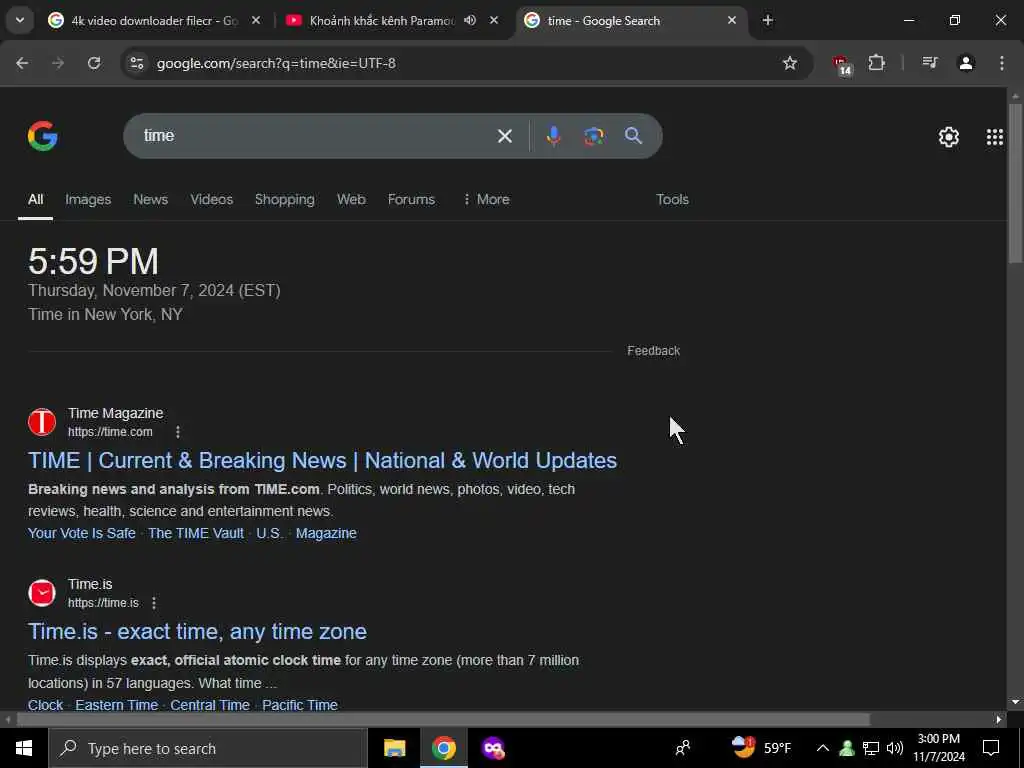Search by image with Google Lens
The image size is (1024, 768).
click(x=594, y=136)
